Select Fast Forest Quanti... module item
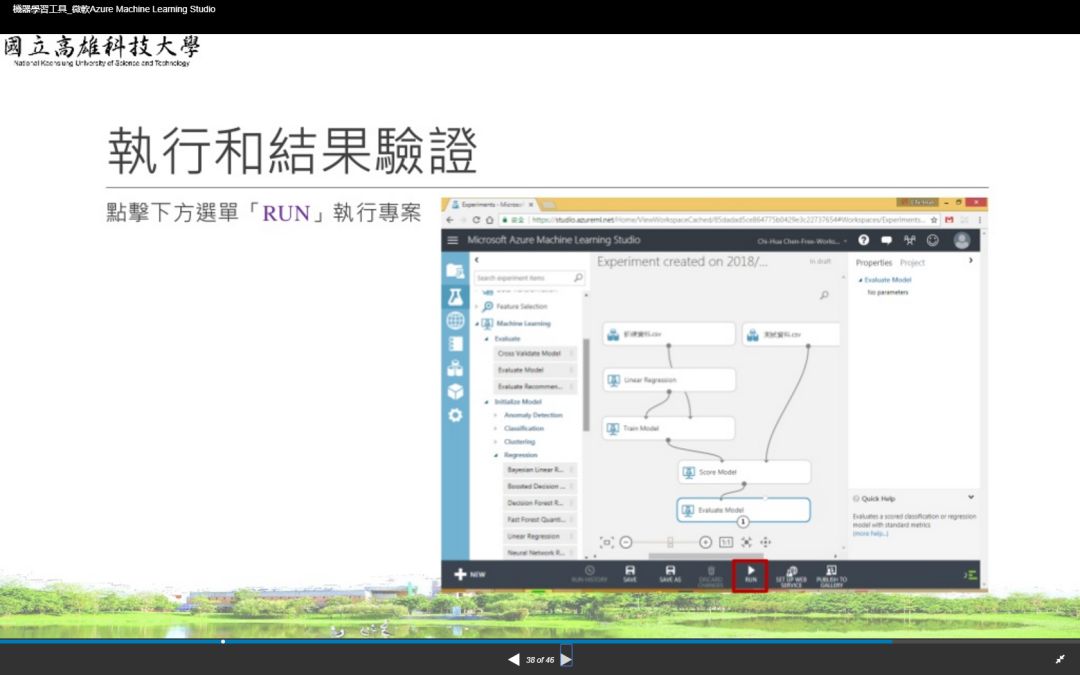The image size is (1080, 675). coord(539,519)
